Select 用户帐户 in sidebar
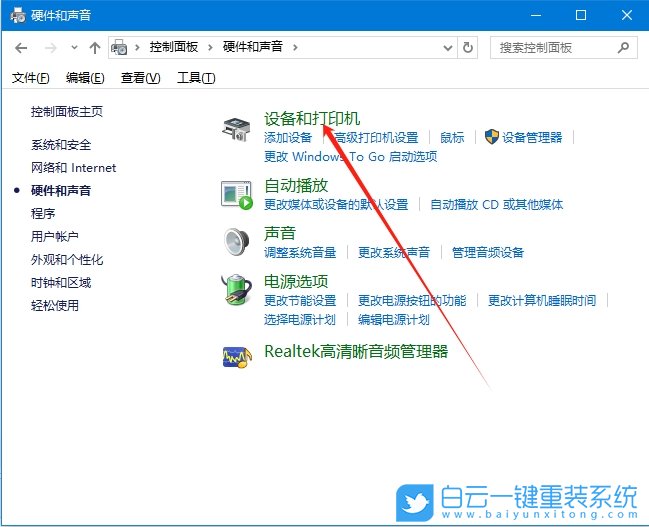Viewport: 649px width, 527px height. (x=55, y=237)
